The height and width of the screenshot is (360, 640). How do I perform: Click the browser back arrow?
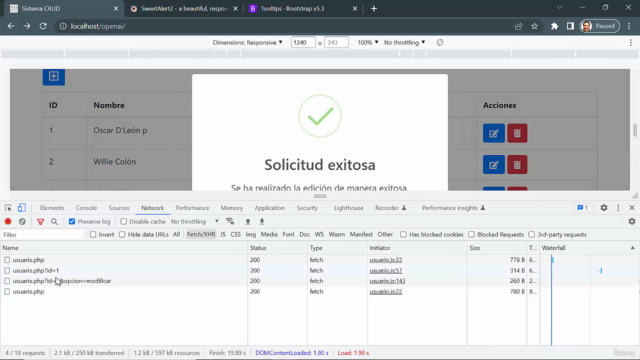11,26
